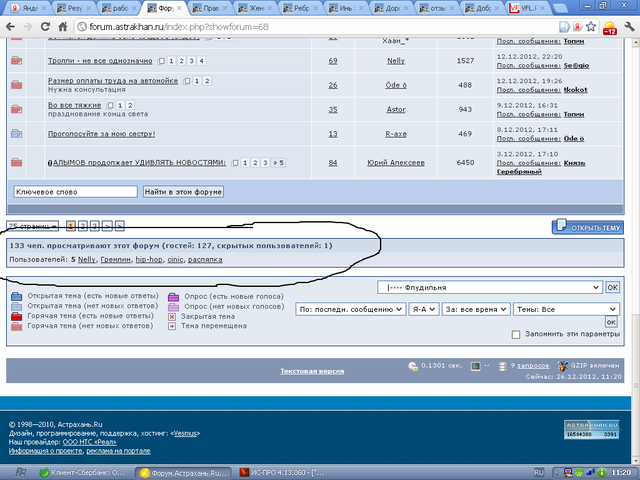Click the RU language indicator in the tray

tap(537, 471)
